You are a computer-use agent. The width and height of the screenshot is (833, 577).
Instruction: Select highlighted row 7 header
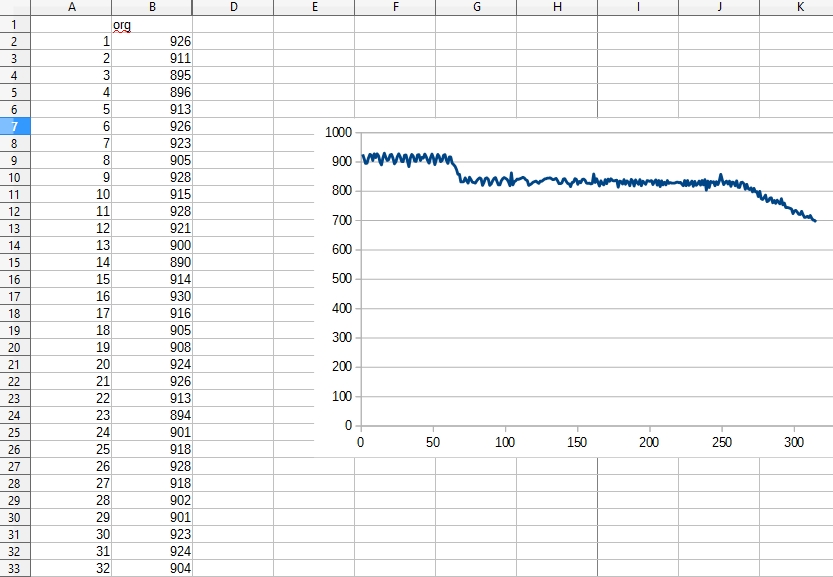point(15,126)
